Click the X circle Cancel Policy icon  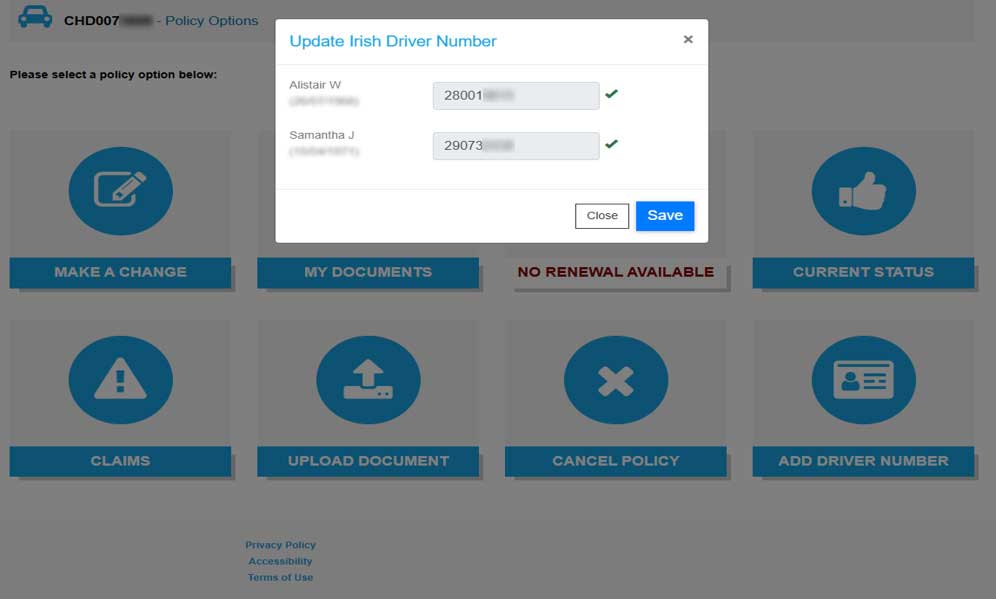tap(615, 380)
